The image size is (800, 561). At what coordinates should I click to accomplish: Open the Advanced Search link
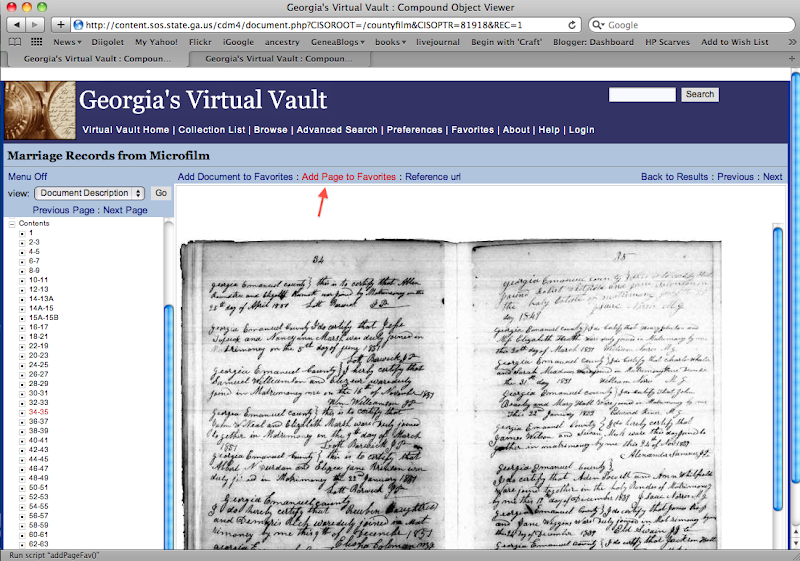pyautogui.click(x=337, y=130)
